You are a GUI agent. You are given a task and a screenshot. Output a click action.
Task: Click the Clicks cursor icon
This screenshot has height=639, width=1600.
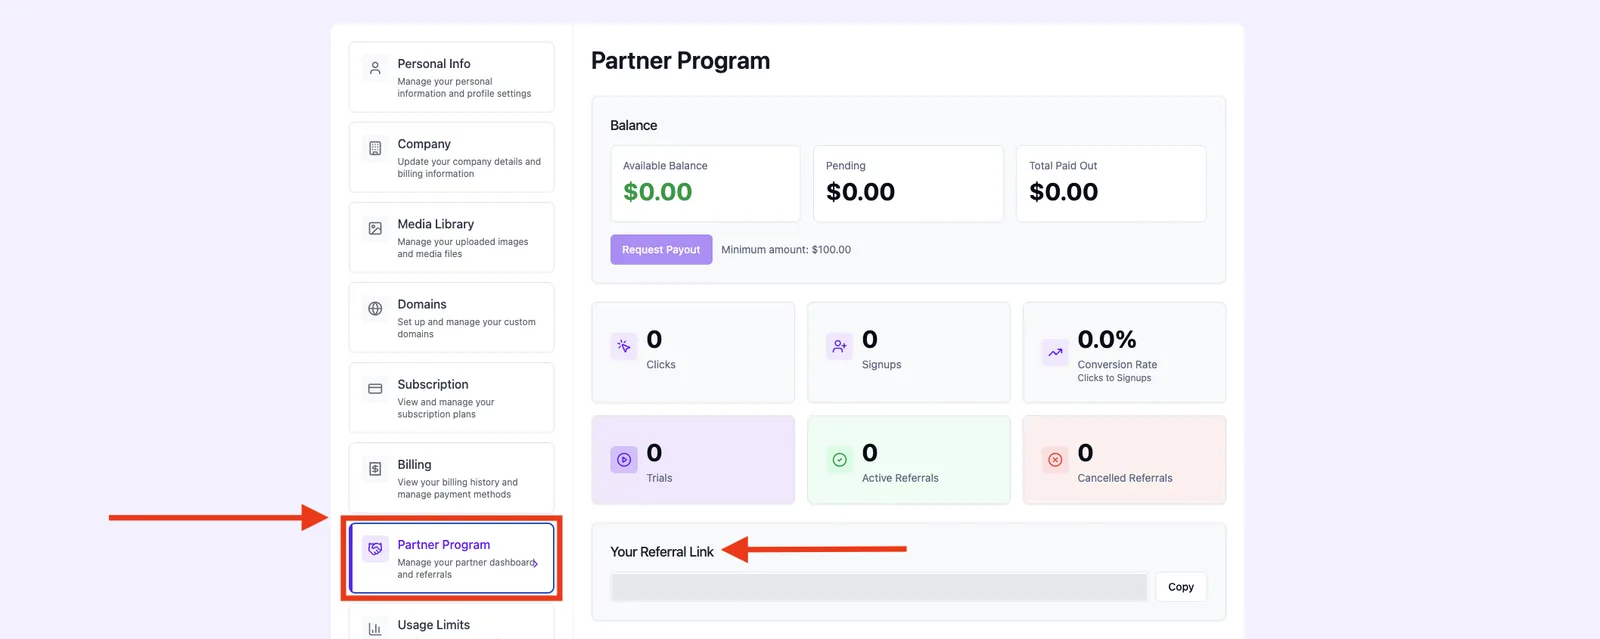pos(624,346)
